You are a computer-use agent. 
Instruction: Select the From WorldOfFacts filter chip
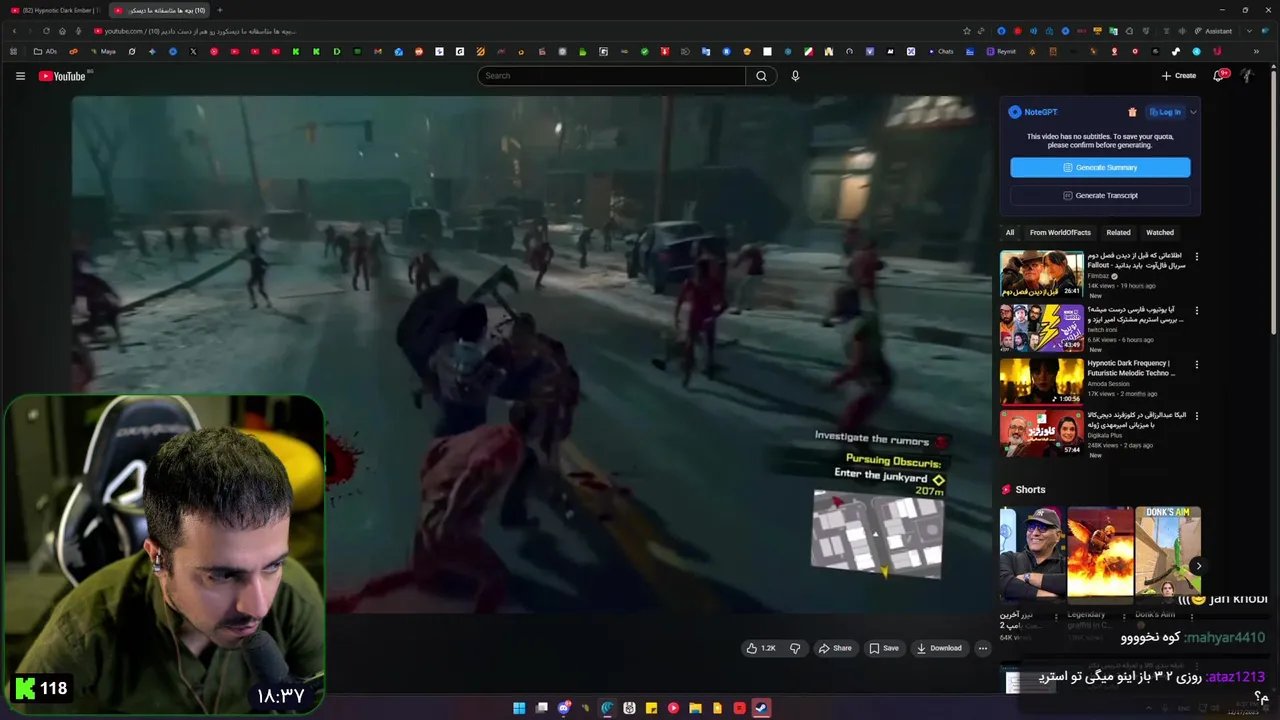1060,233
